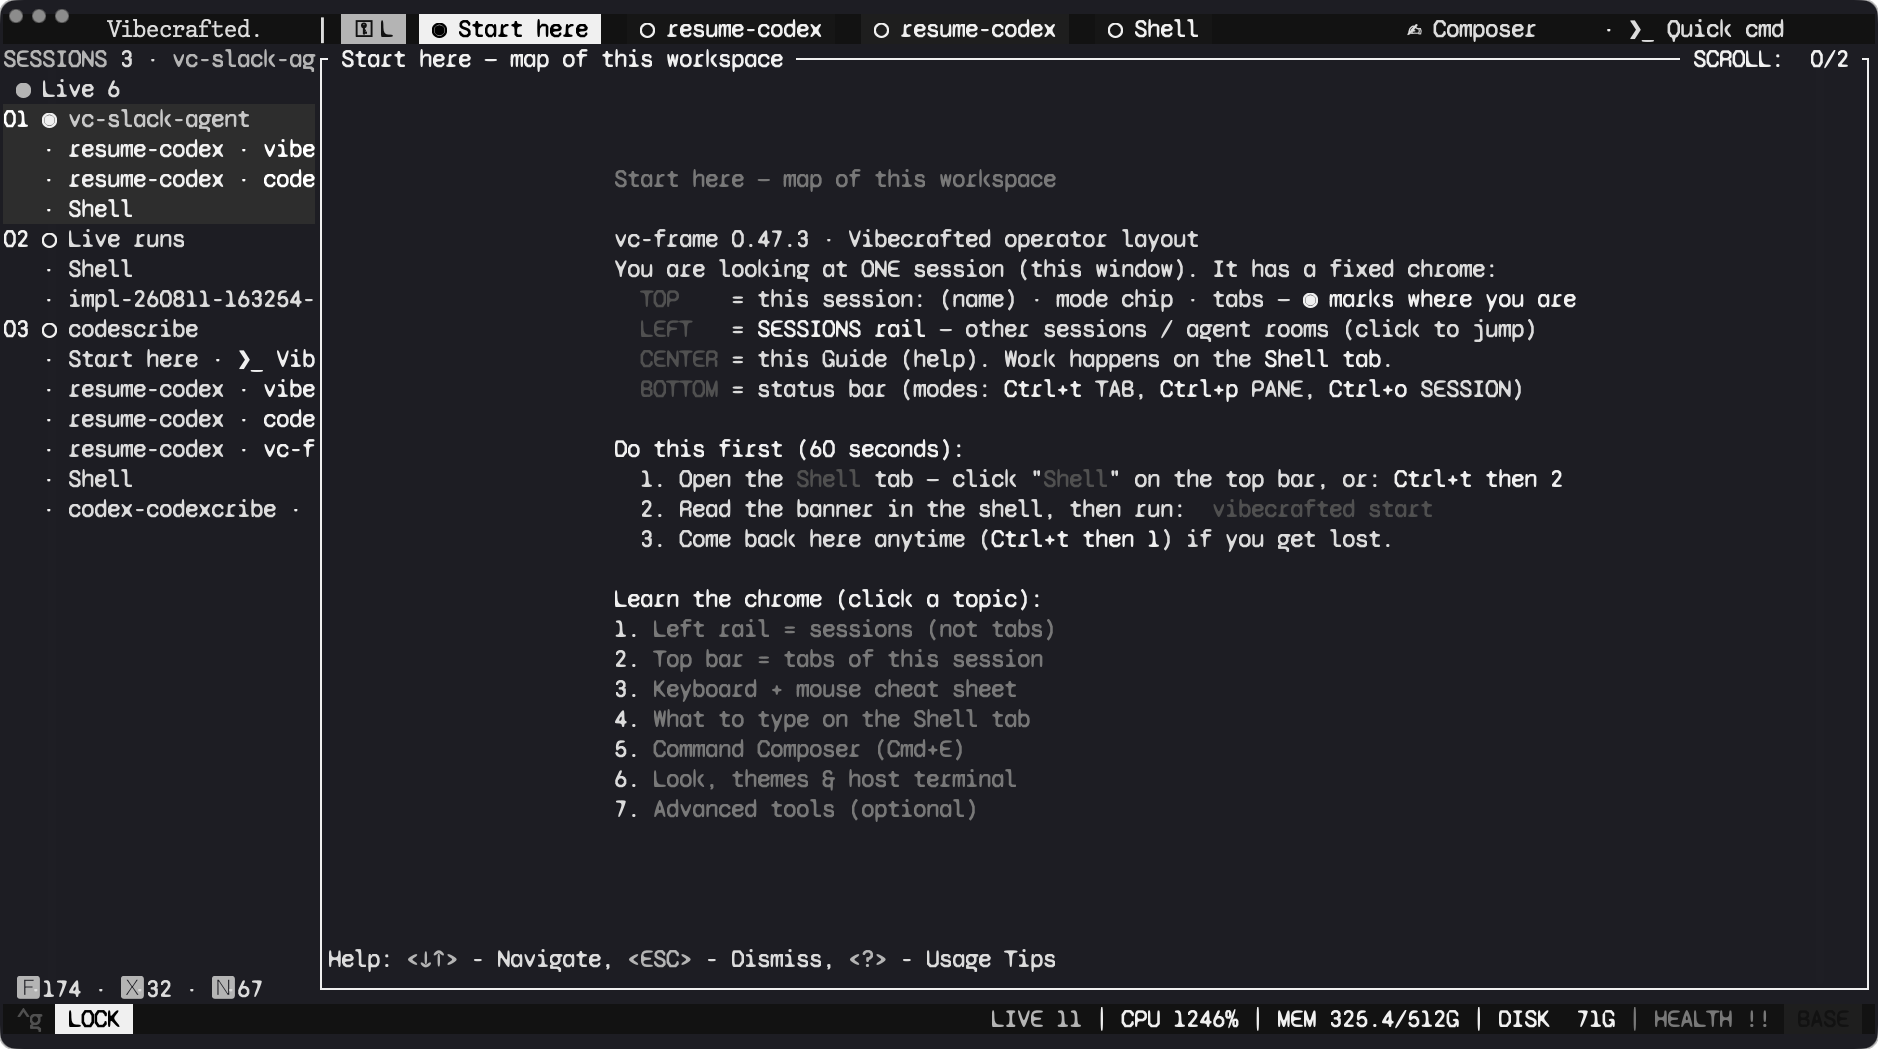Toggle the LOCK mode chip
1878x1049 pixels.
pos(94,1019)
